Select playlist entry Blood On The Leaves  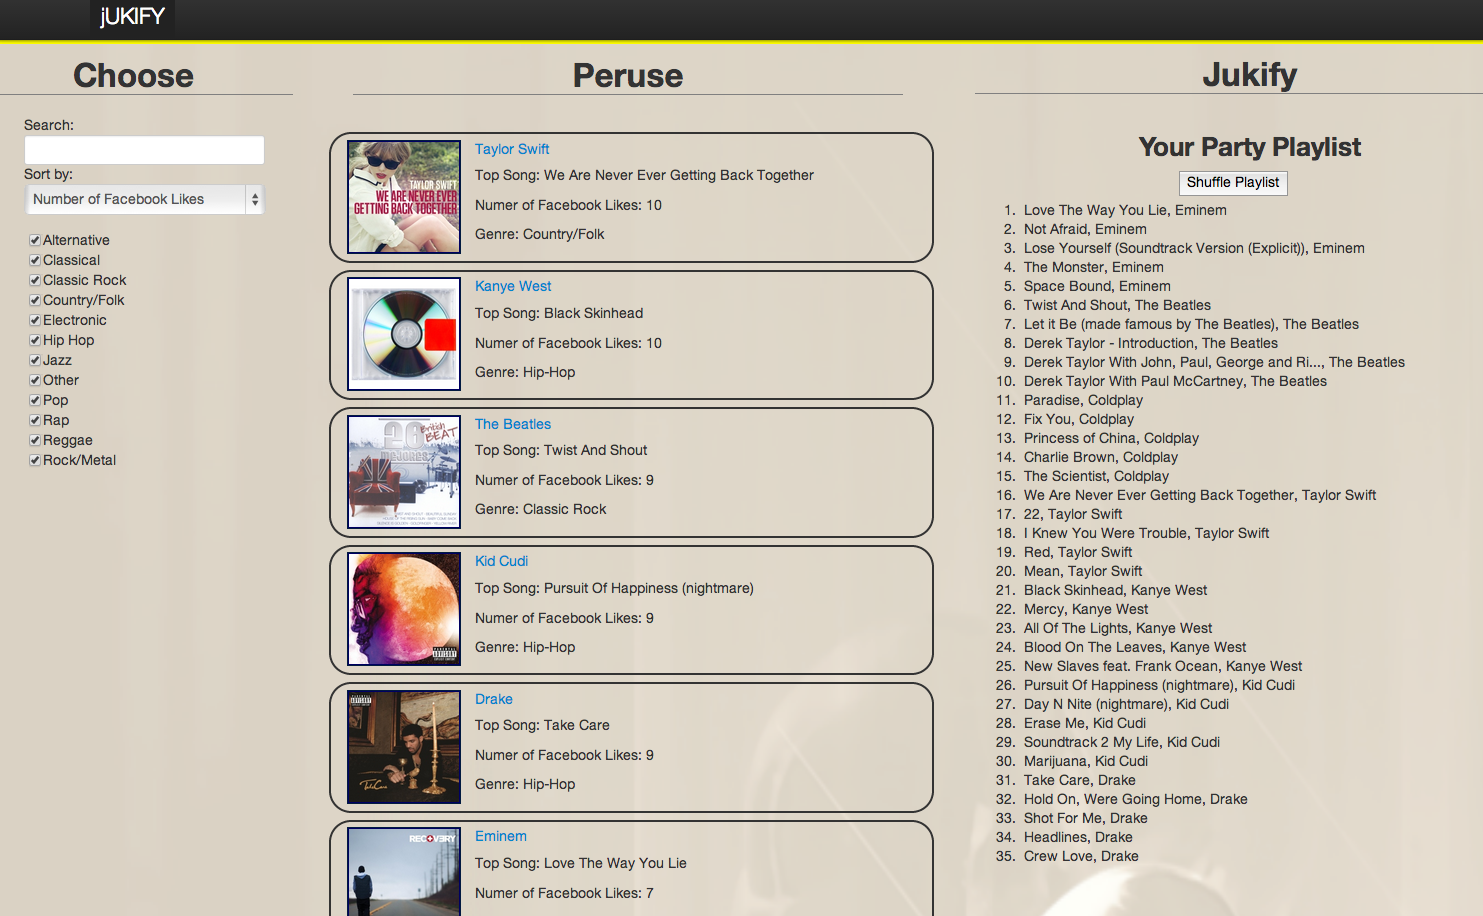tap(1135, 647)
